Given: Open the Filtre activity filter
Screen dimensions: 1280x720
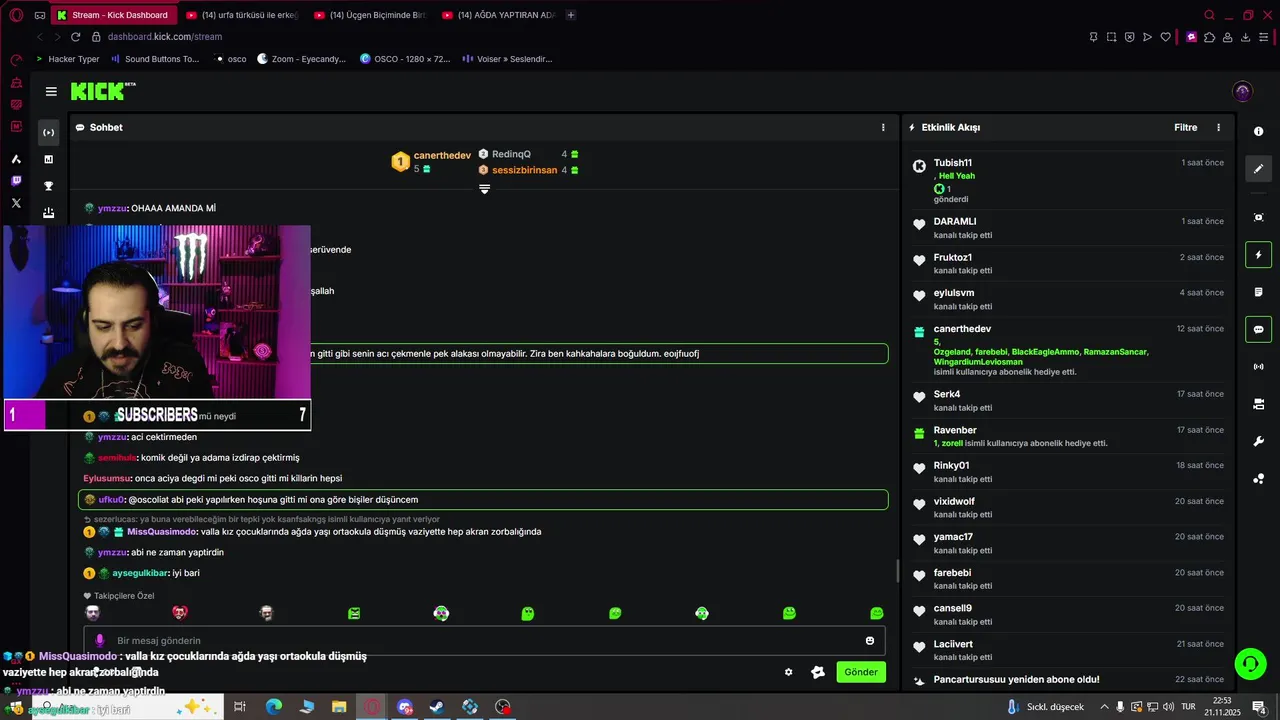Looking at the screenshot, I should point(1185,127).
